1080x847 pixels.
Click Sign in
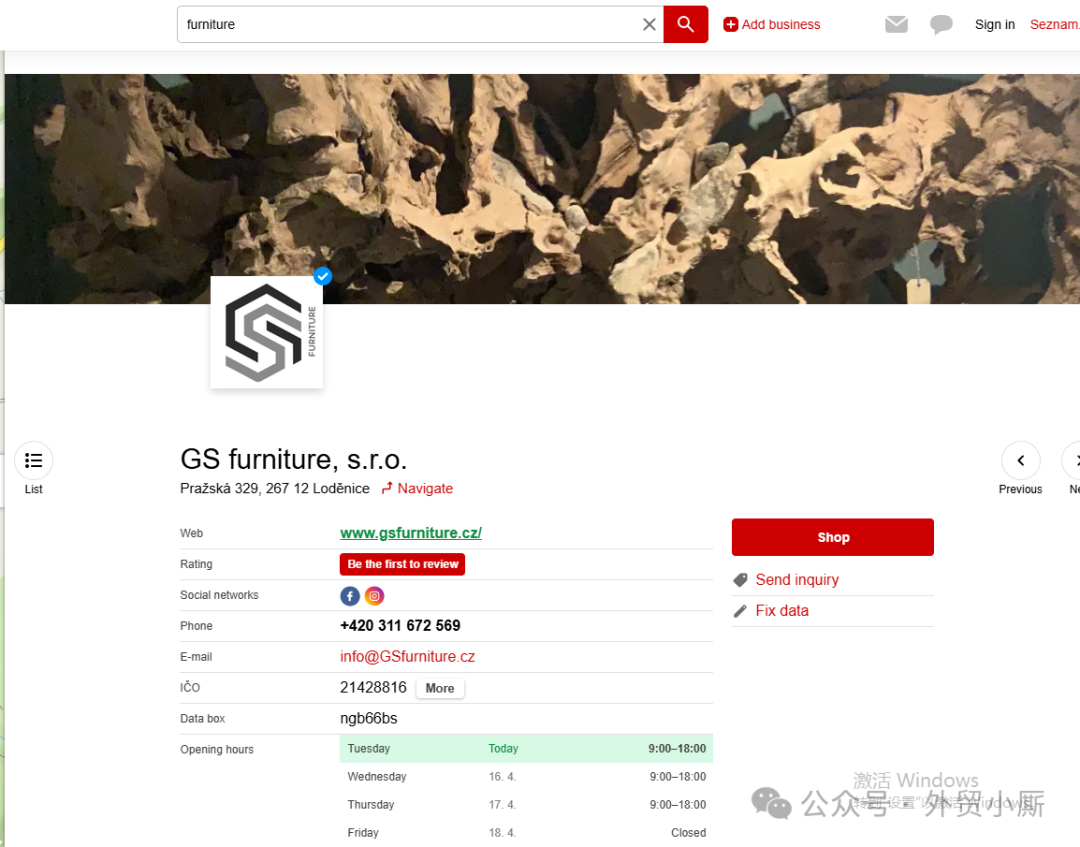995,25
